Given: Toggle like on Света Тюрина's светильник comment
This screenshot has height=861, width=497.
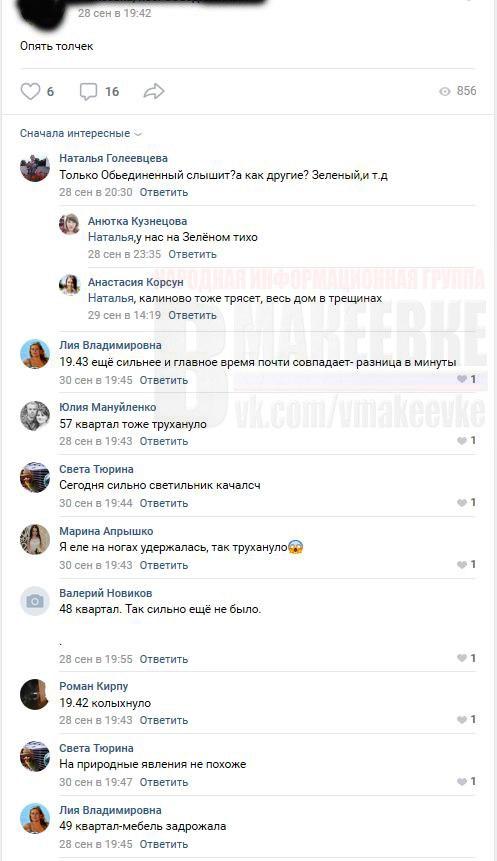Looking at the screenshot, I should pos(462,502).
